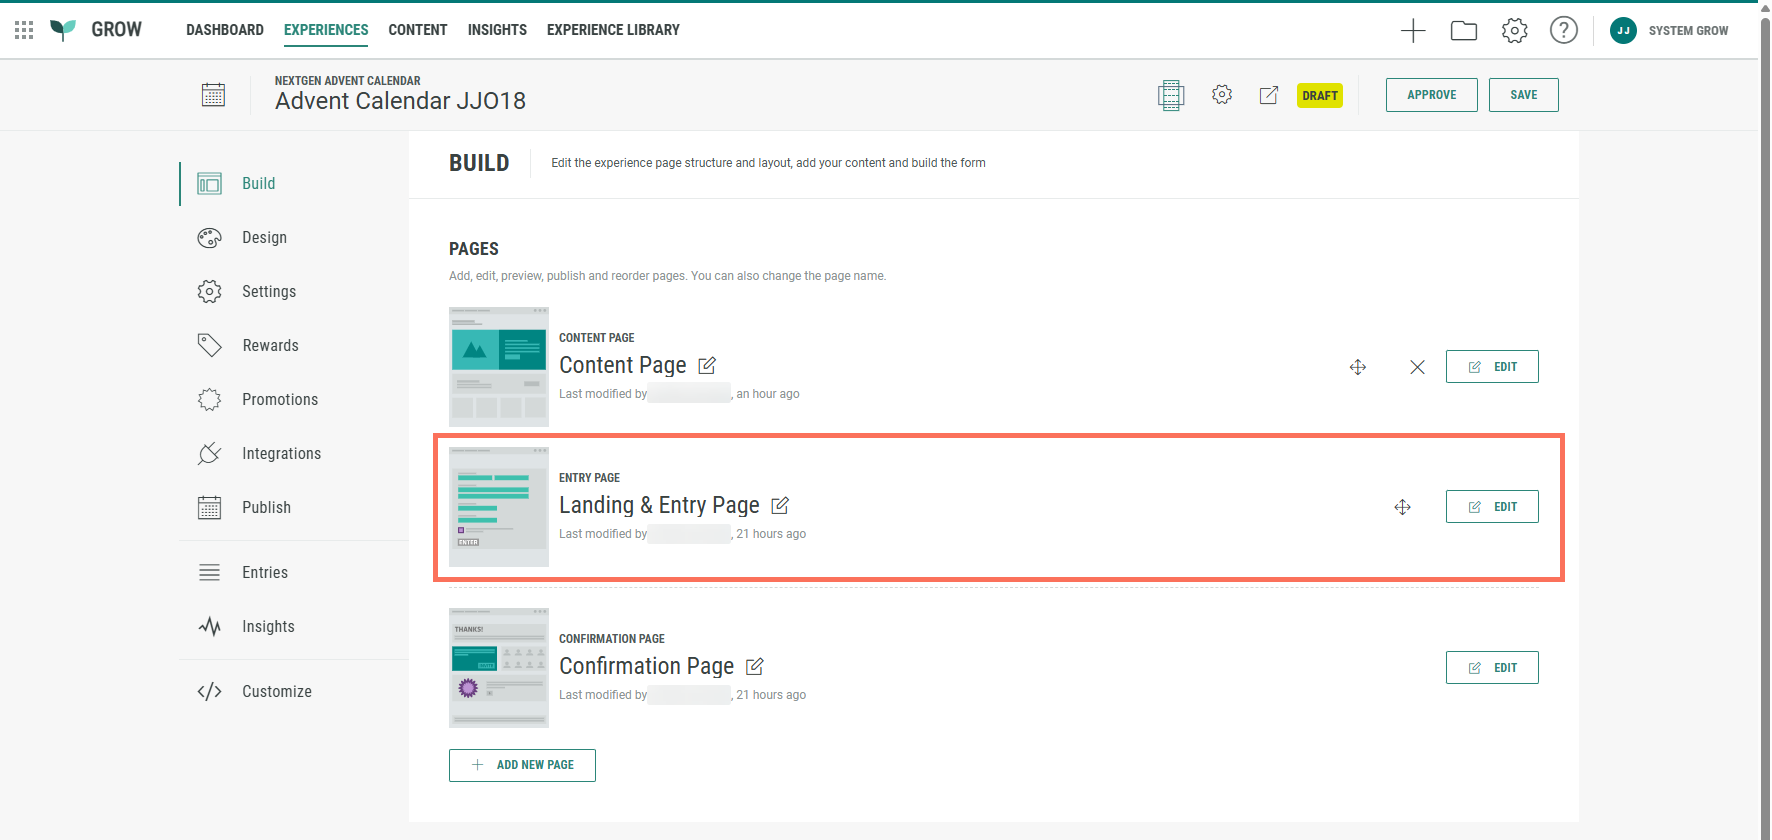Switch to the Insights top menu

[x=497, y=30]
